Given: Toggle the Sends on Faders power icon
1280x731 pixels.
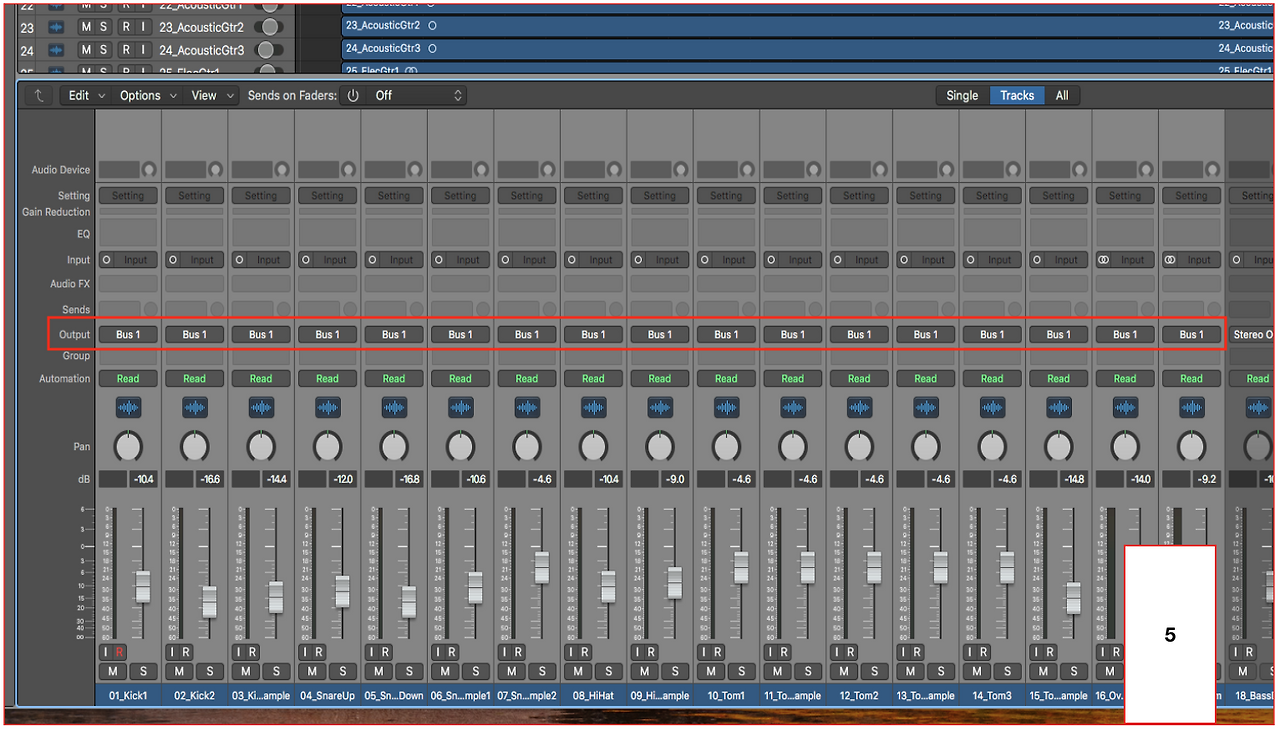Looking at the screenshot, I should point(352,96).
